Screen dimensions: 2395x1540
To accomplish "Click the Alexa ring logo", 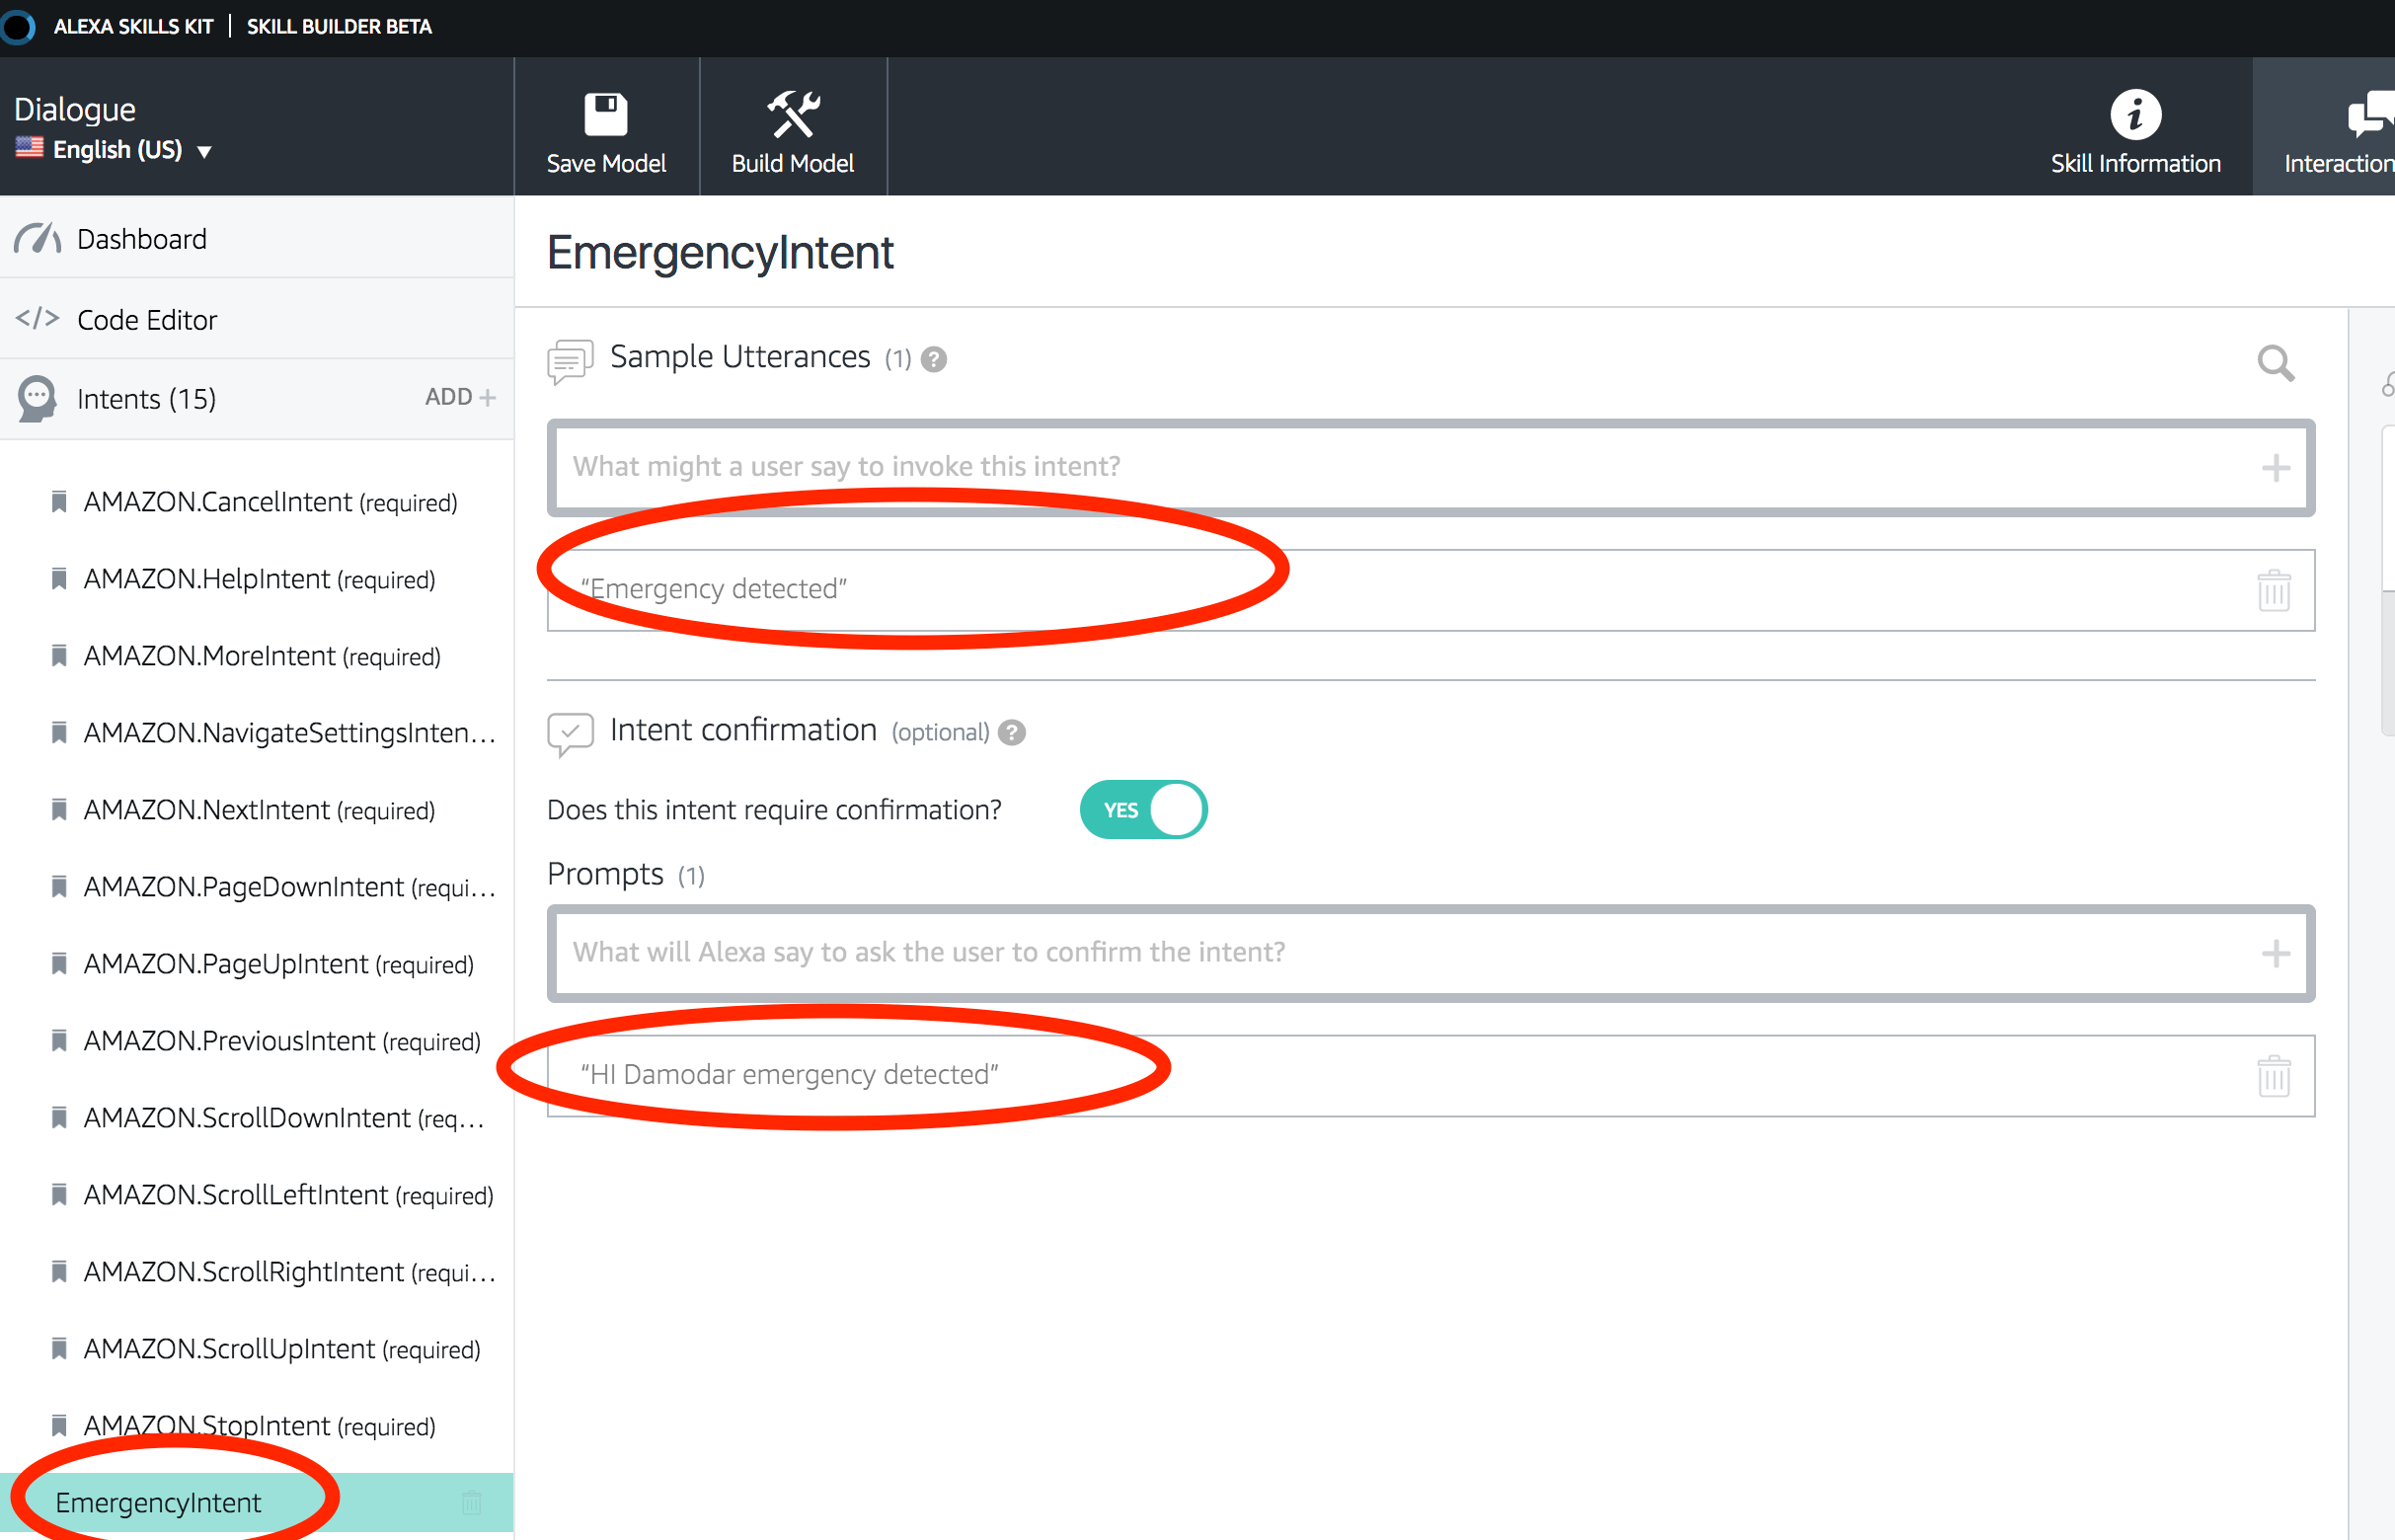I will 17,26.
